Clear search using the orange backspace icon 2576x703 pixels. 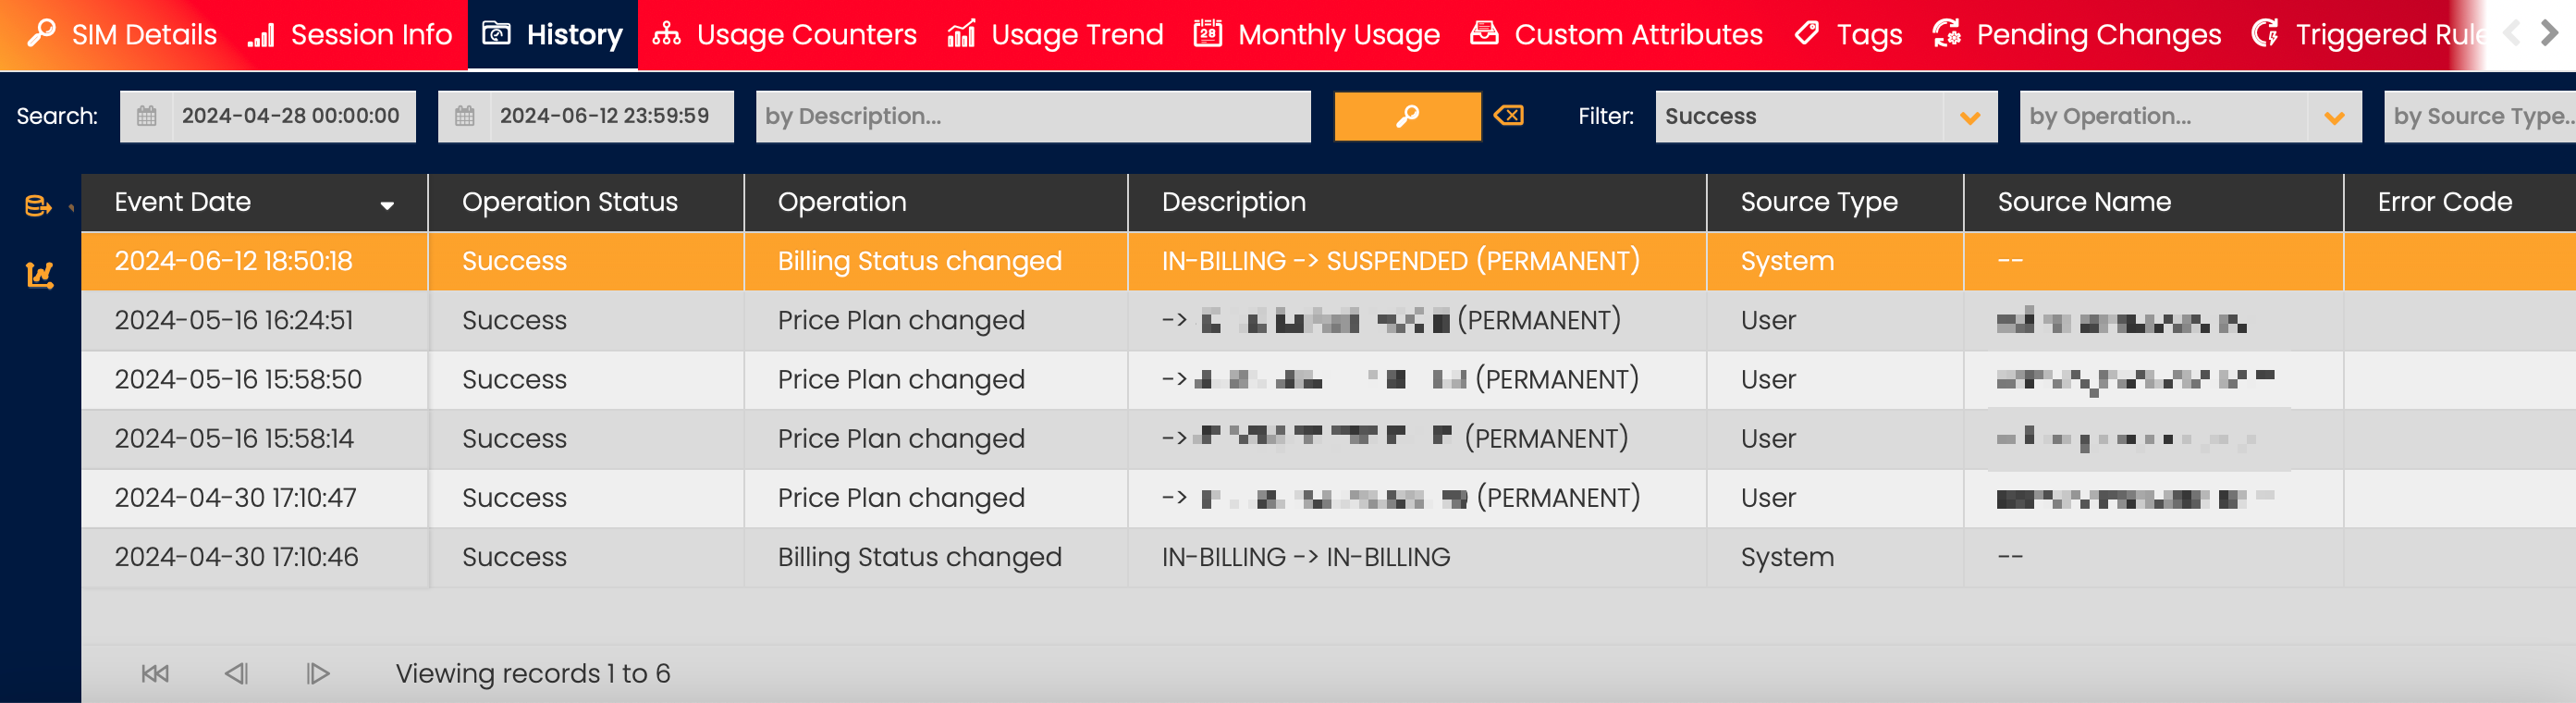(x=1508, y=116)
